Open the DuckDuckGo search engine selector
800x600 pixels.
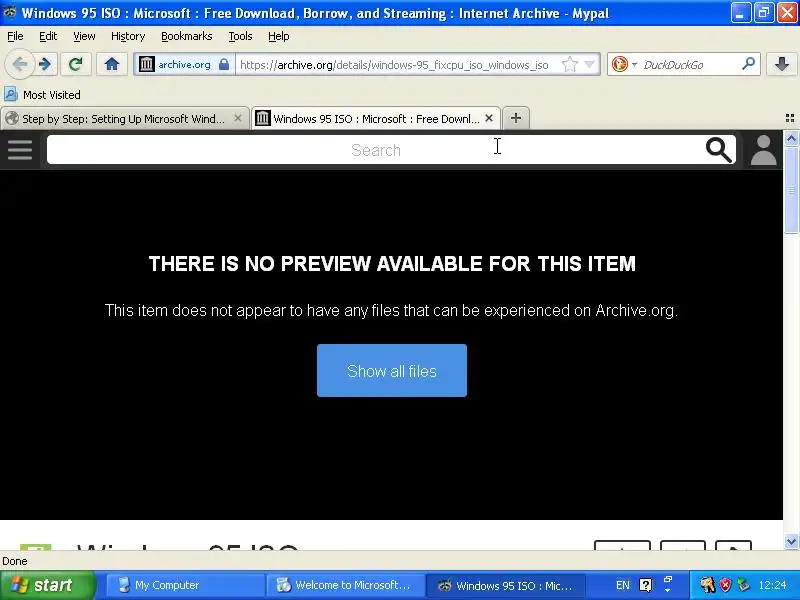click(x=624, y=64)
